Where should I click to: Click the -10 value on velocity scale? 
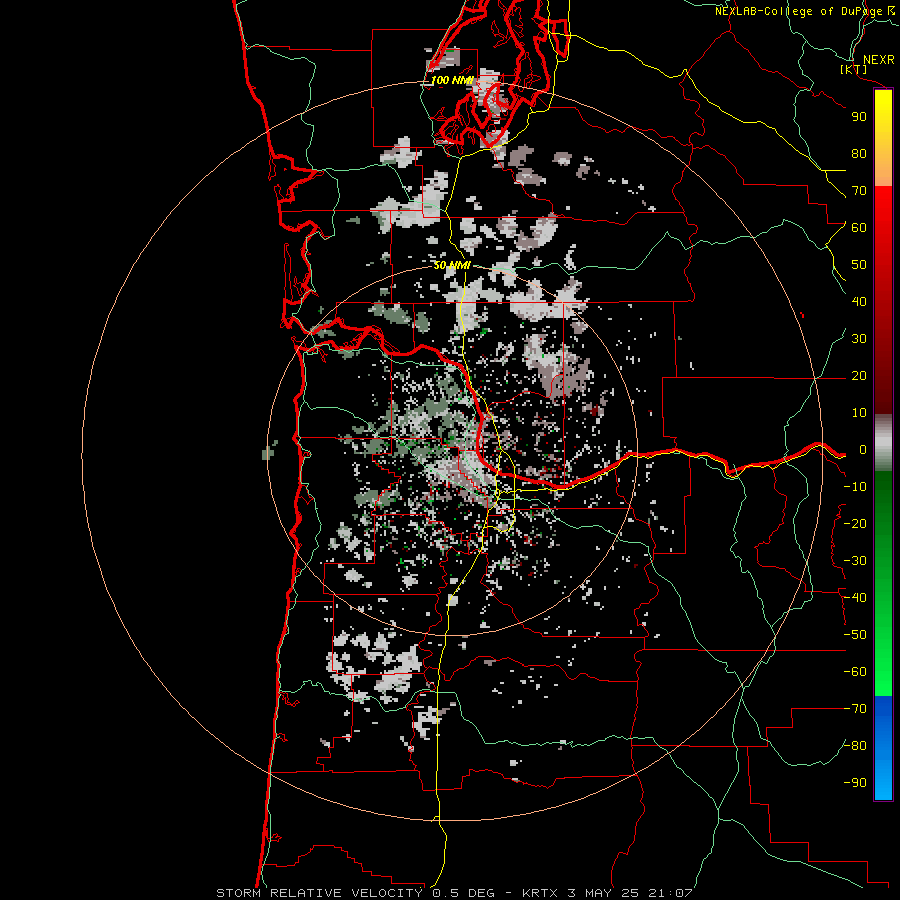tap(855, 487)
